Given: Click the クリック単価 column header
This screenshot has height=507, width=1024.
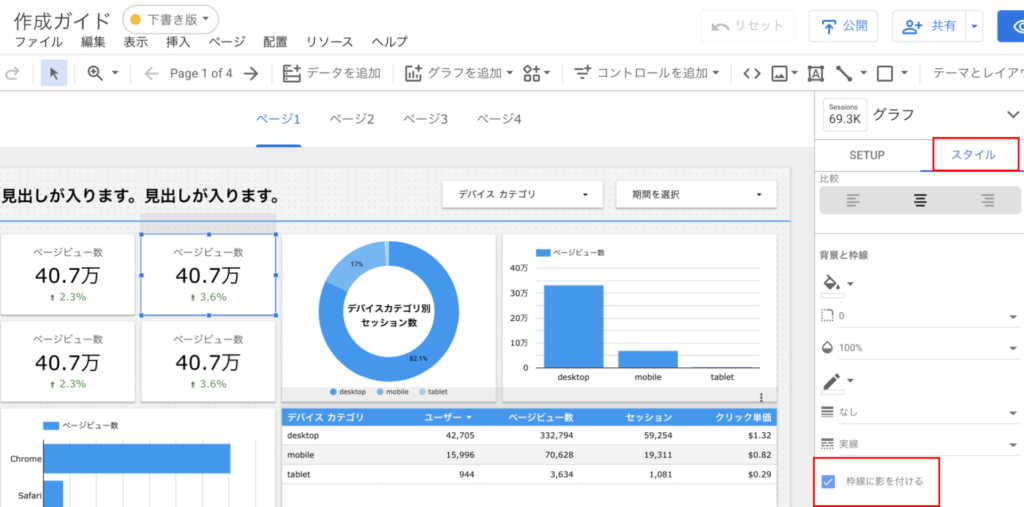Looking at the screenshot, I should click(x=743, y=417).
